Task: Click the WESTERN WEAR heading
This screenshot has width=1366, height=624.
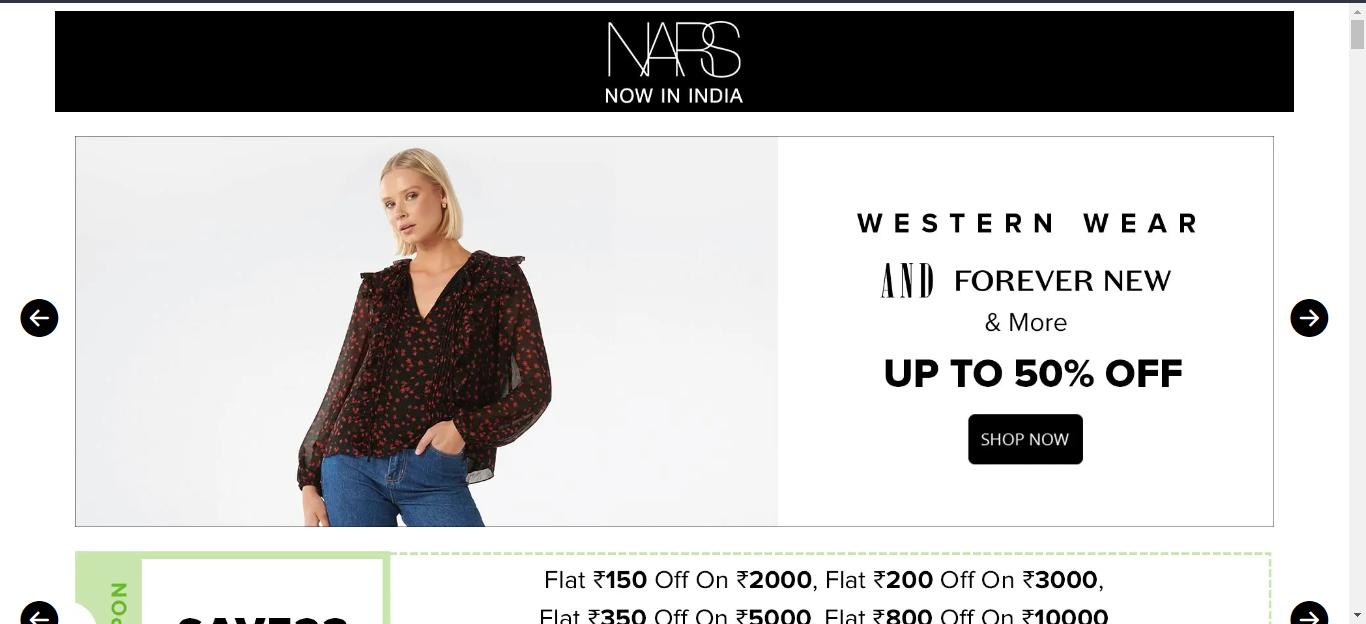Action: point(1027,223)
